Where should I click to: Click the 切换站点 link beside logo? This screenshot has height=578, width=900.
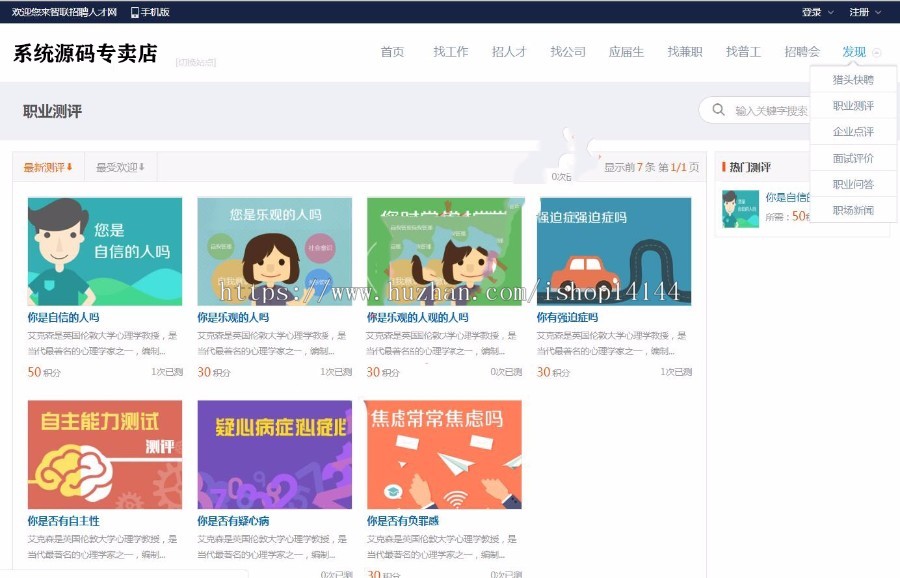pyautogui.click(x=196, y=62)
